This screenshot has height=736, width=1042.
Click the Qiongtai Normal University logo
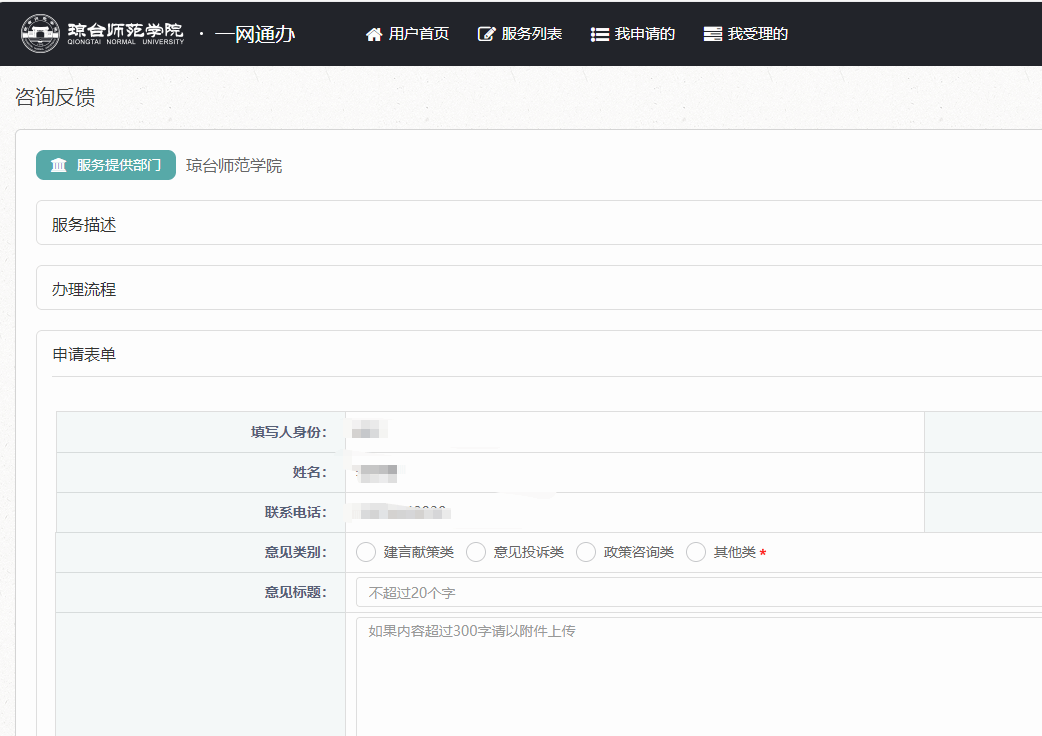(103, 33)
